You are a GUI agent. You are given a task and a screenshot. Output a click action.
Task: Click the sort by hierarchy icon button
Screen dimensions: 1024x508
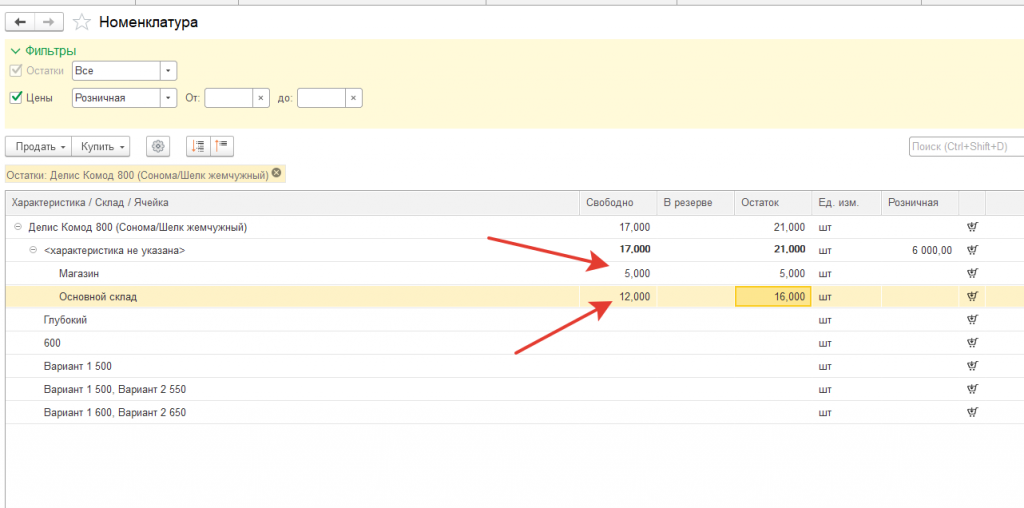tap(198, 147)
